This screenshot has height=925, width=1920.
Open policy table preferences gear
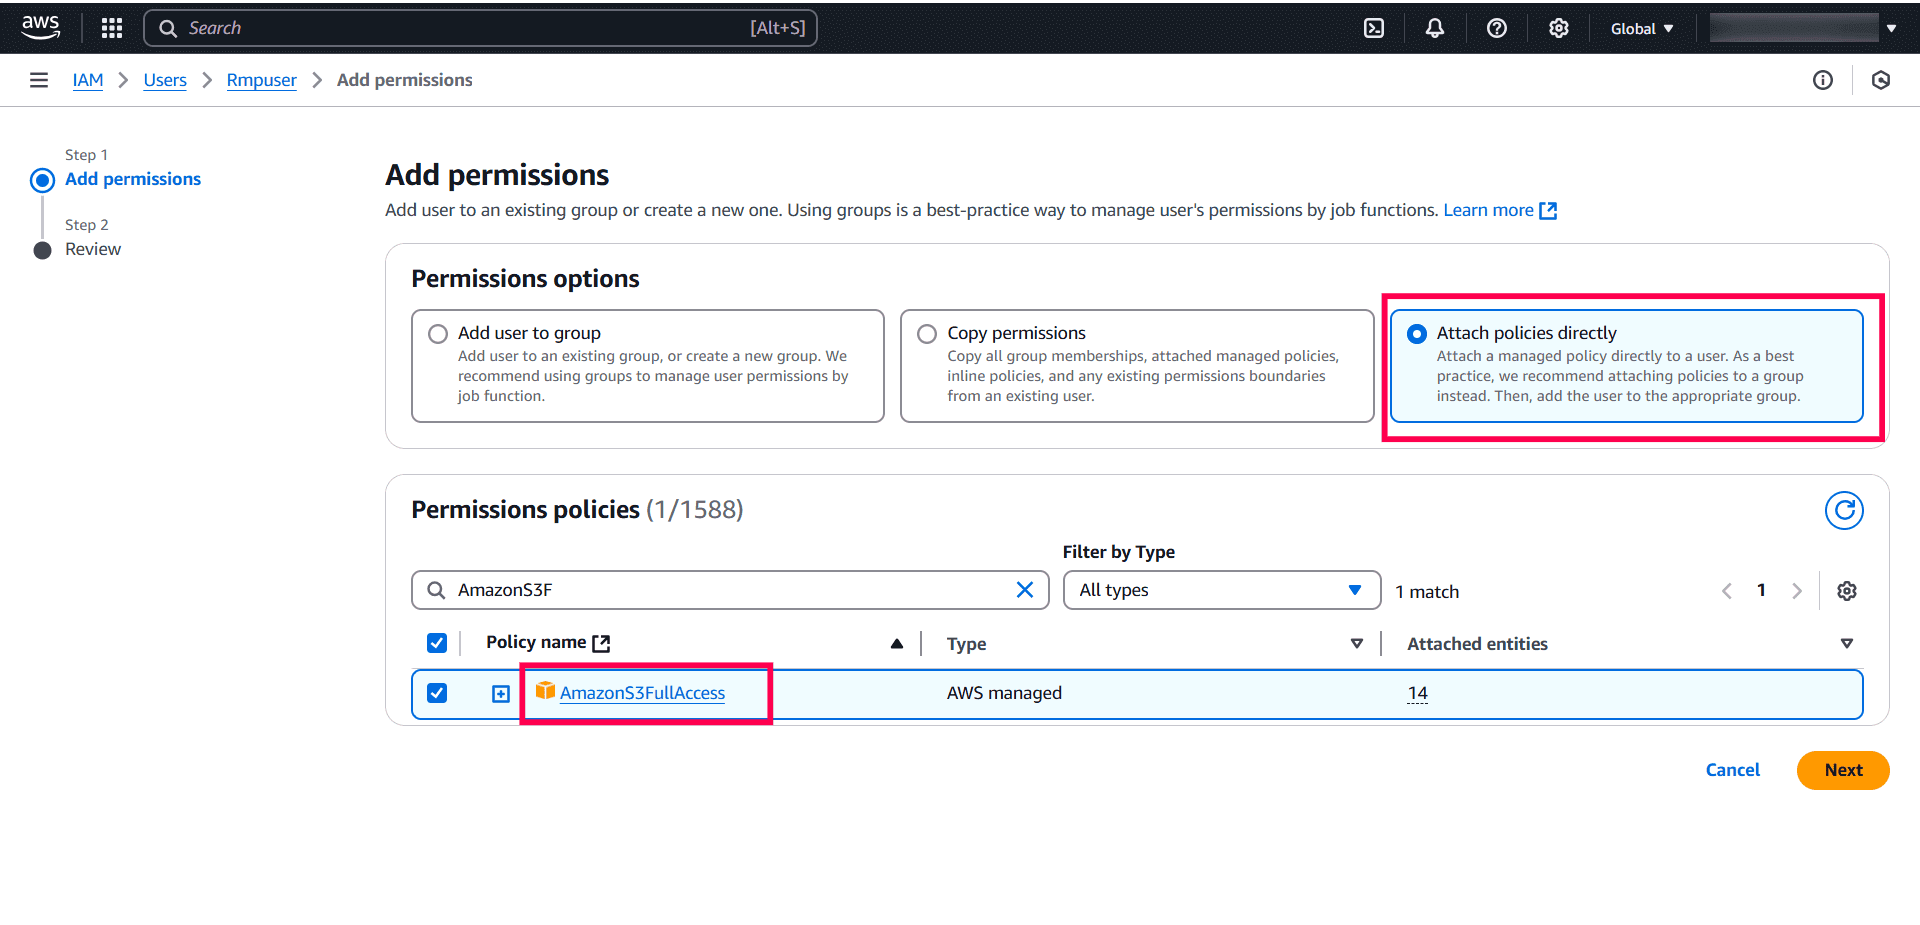click(1847, 591)
